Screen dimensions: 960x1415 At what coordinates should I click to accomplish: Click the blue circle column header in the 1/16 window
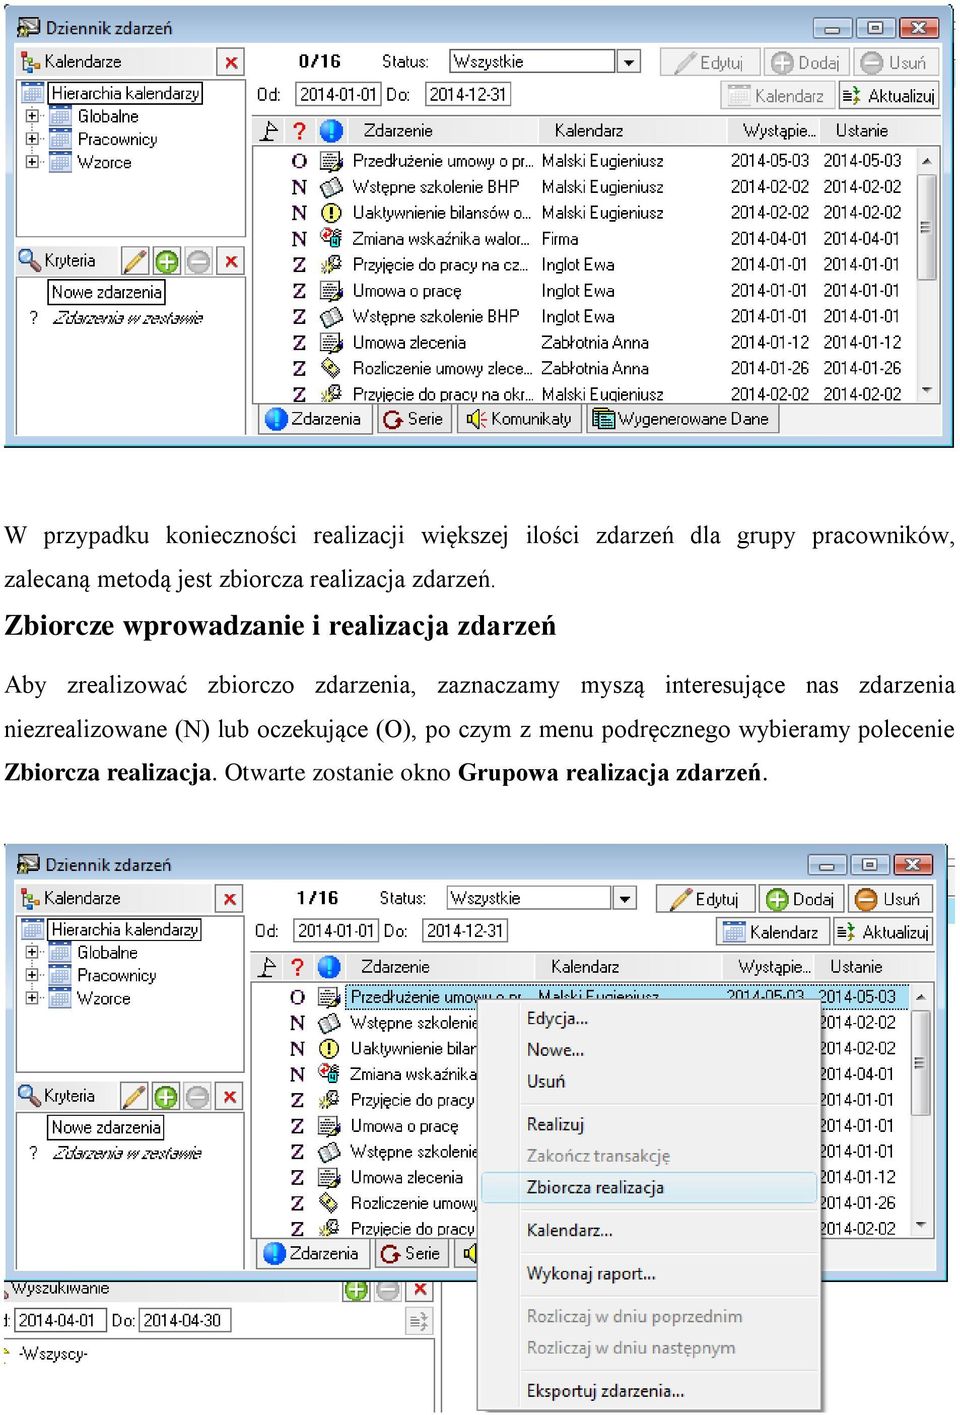pos(329,967)
